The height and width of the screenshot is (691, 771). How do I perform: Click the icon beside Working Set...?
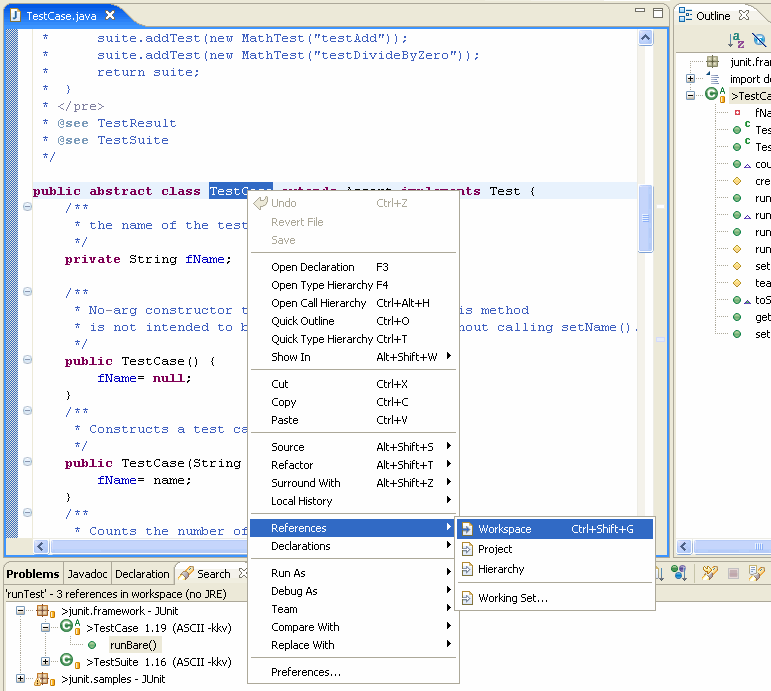tap(467, 598)
